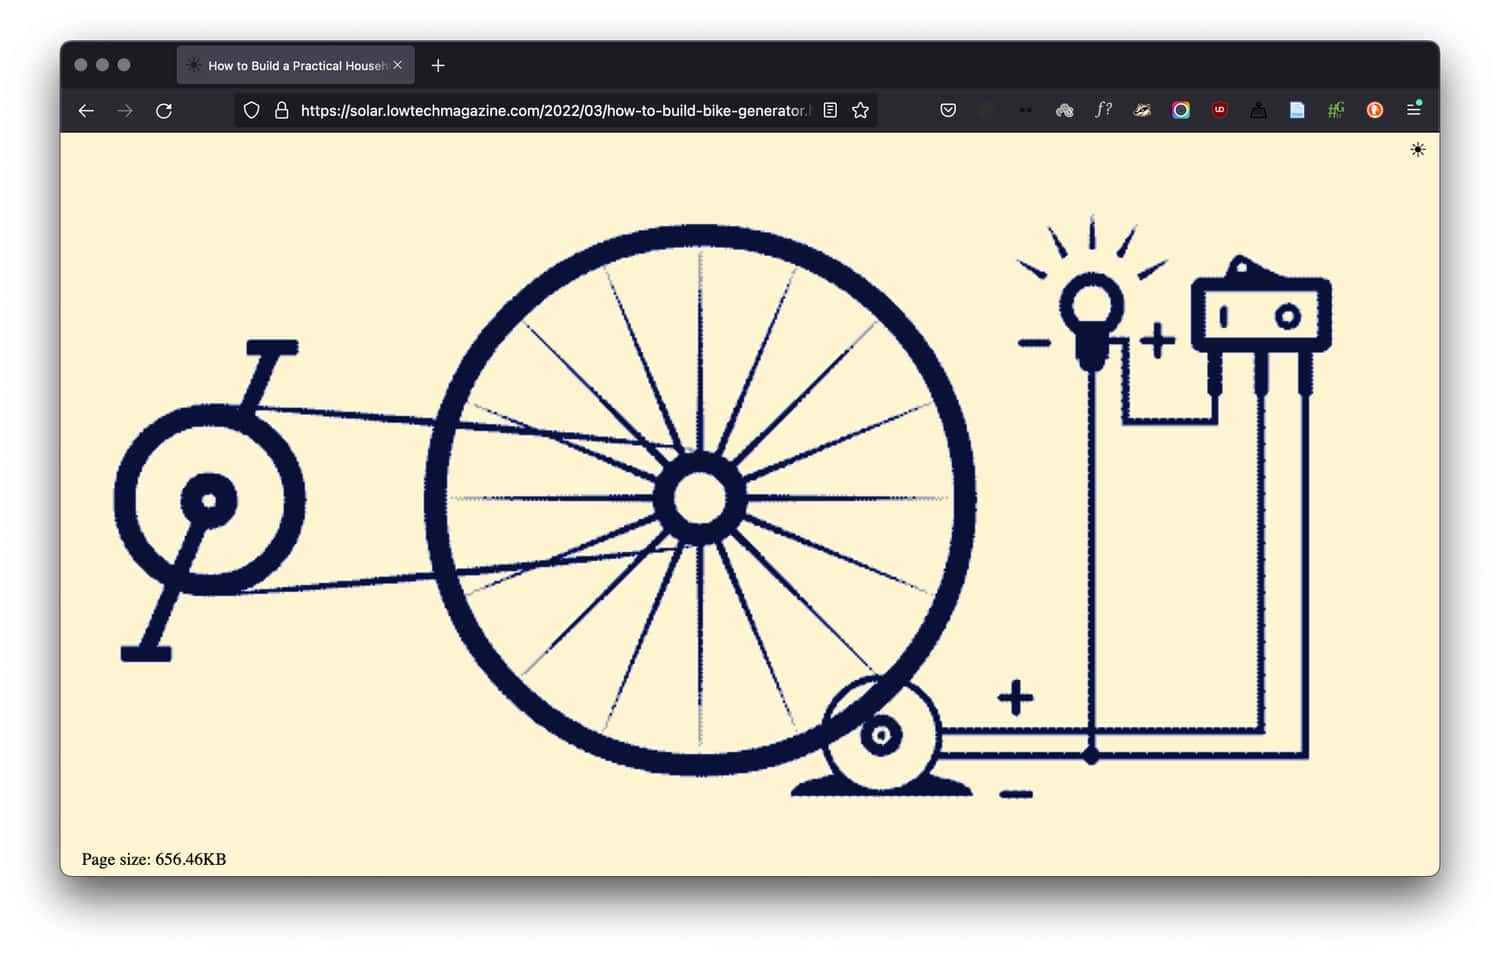
Task: Close the 'How to Build' tab
Action: pos(398,65)
